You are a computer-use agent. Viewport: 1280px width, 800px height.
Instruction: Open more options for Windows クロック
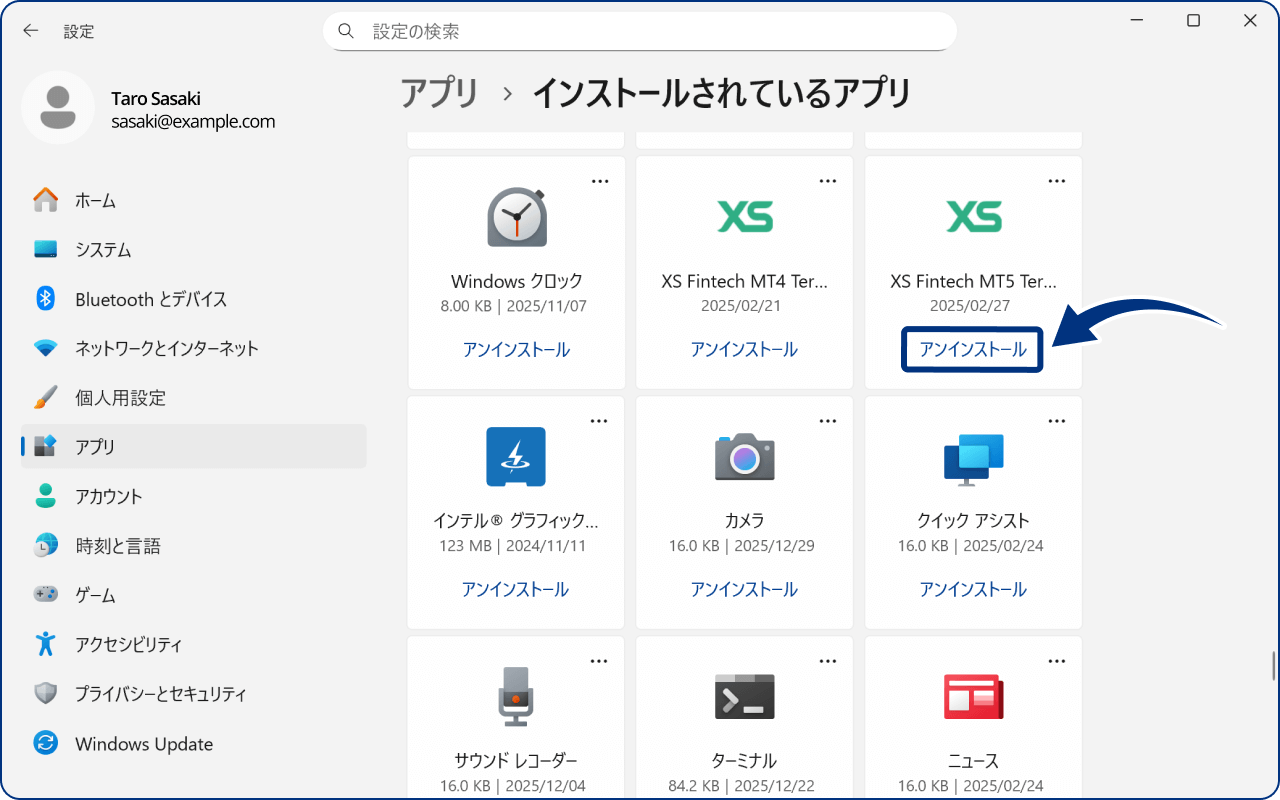(x=600, y=181)
